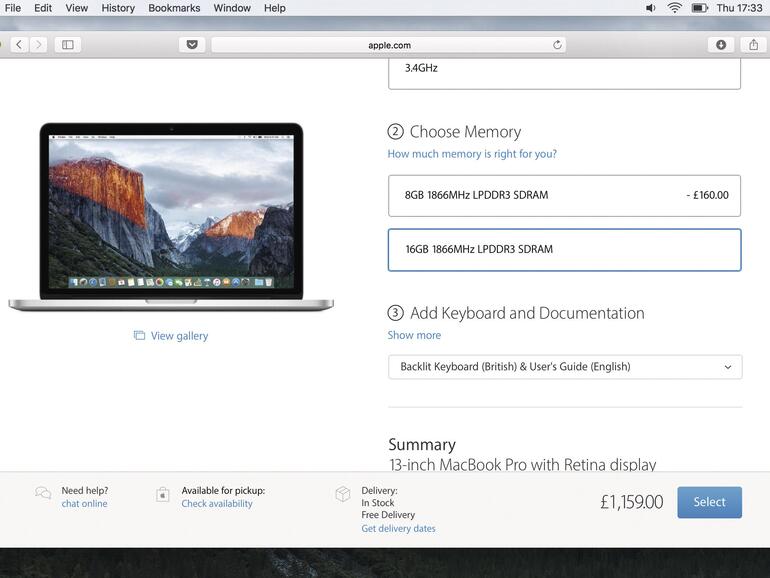Screen dimensions: 770x578
Task: Go forward with the Safari forward arrow
Action: click(x=38, y=45)
